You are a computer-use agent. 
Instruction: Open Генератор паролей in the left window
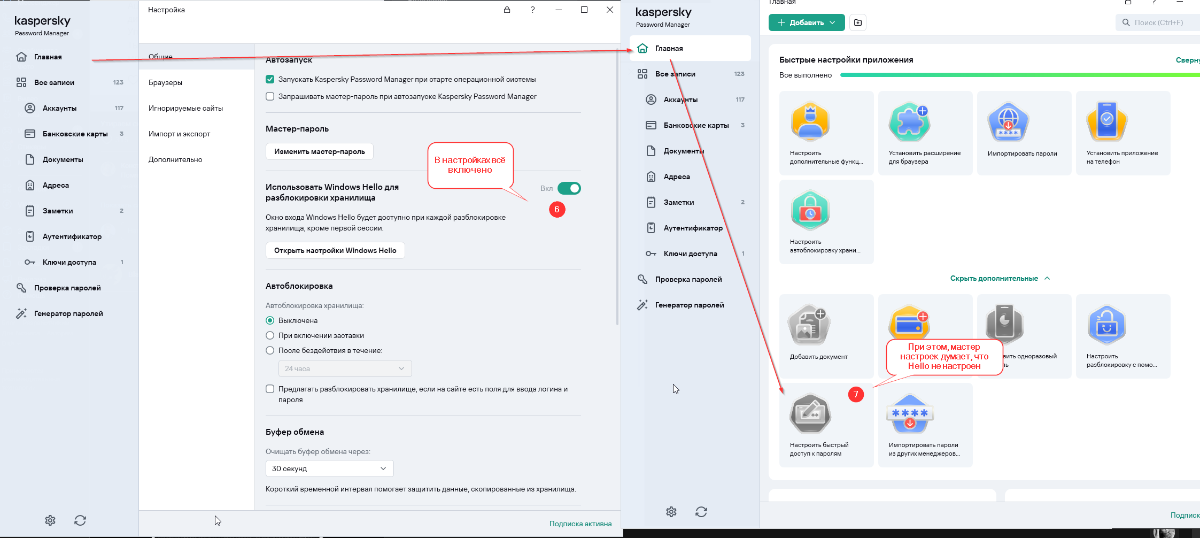[68, 313]
